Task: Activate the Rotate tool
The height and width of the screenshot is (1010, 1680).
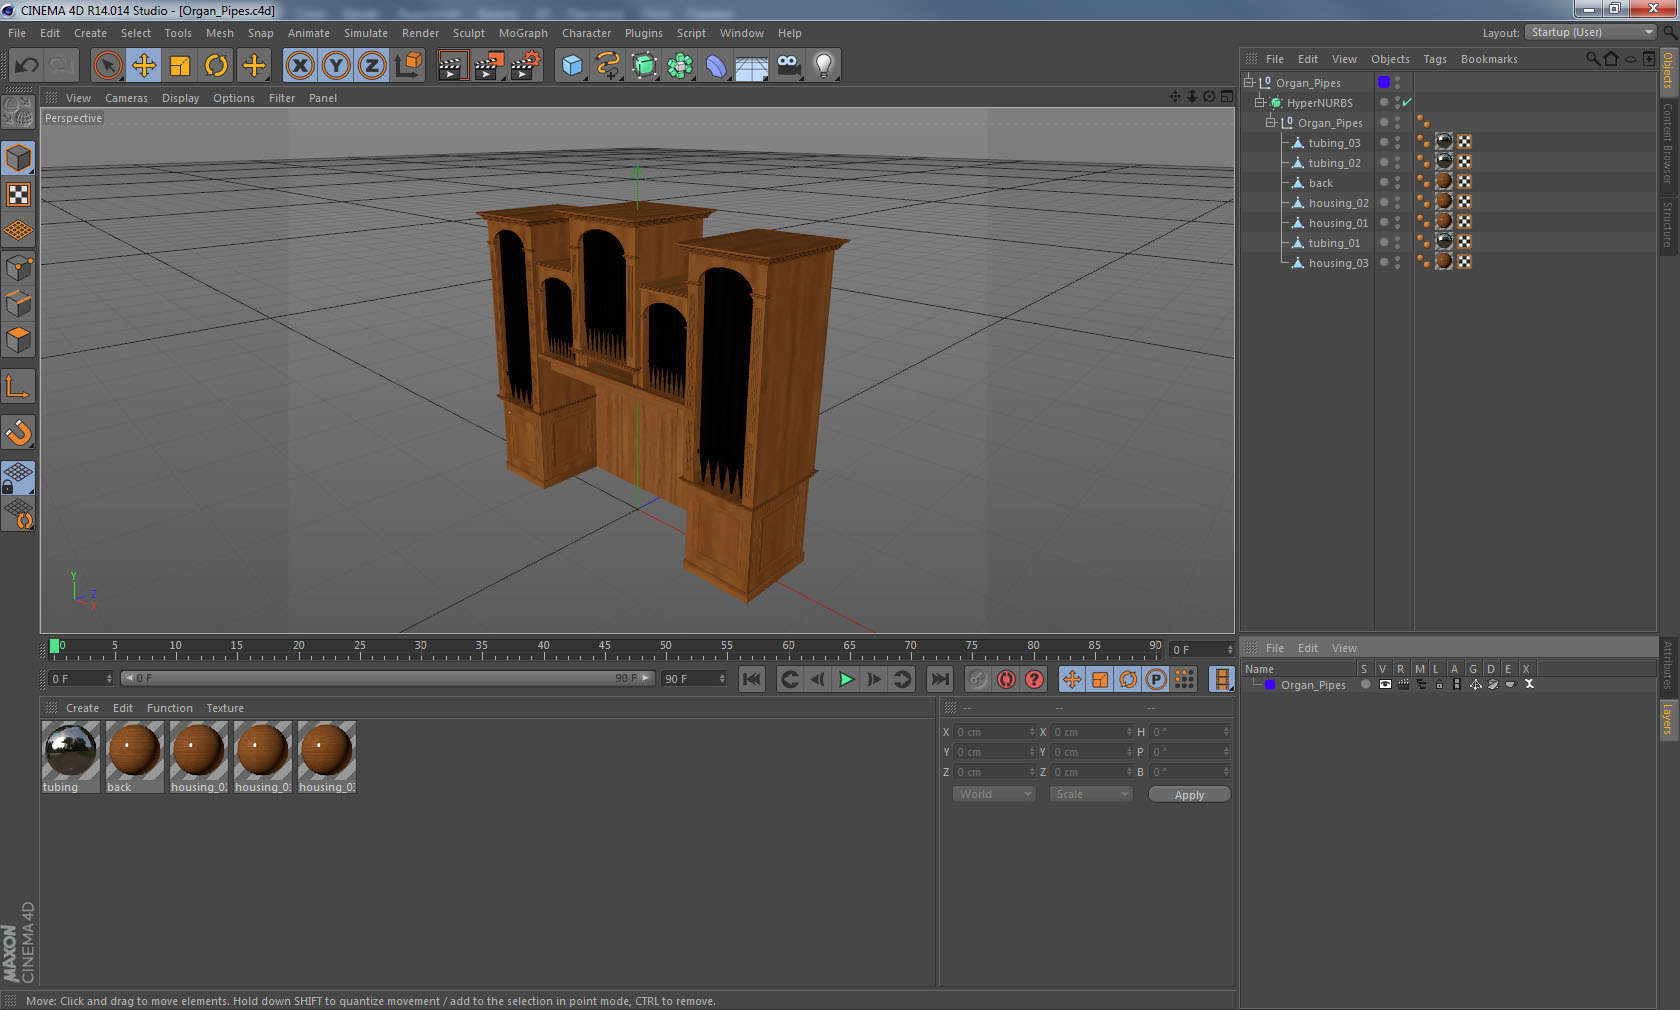Action: coord(216,66)
